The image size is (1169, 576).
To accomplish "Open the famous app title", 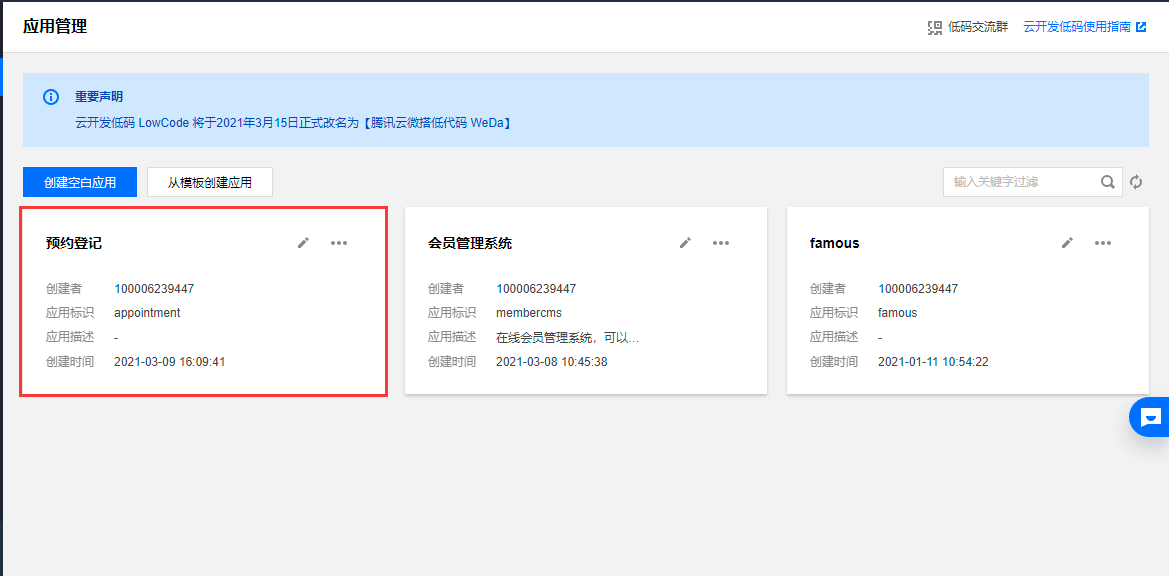I will point(834,243).
